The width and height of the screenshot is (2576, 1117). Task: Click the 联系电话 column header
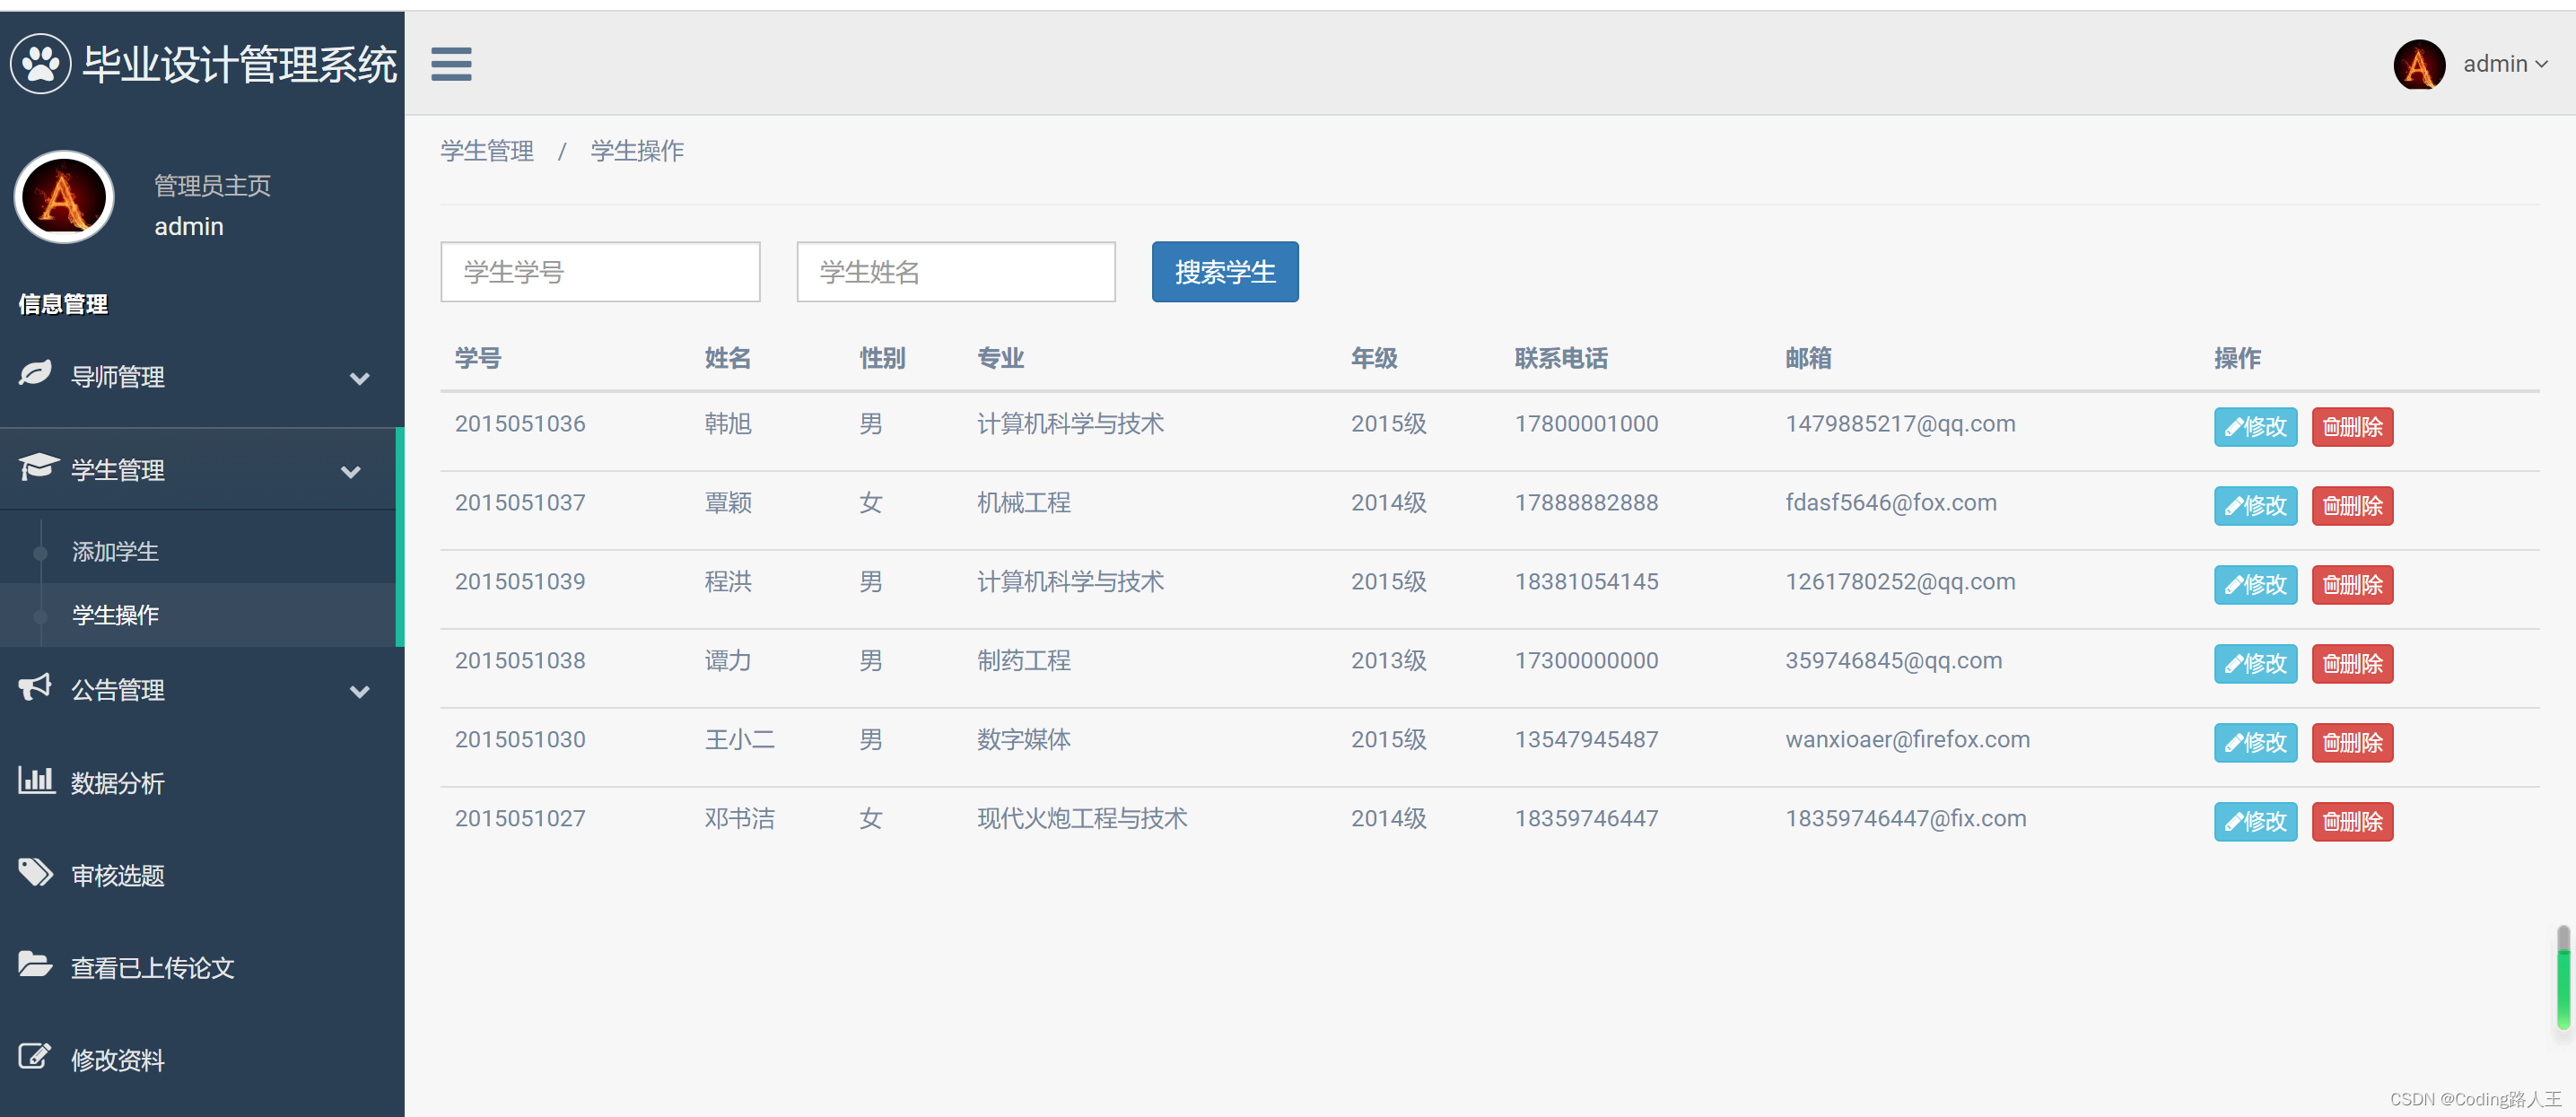tap(1561, 358)
